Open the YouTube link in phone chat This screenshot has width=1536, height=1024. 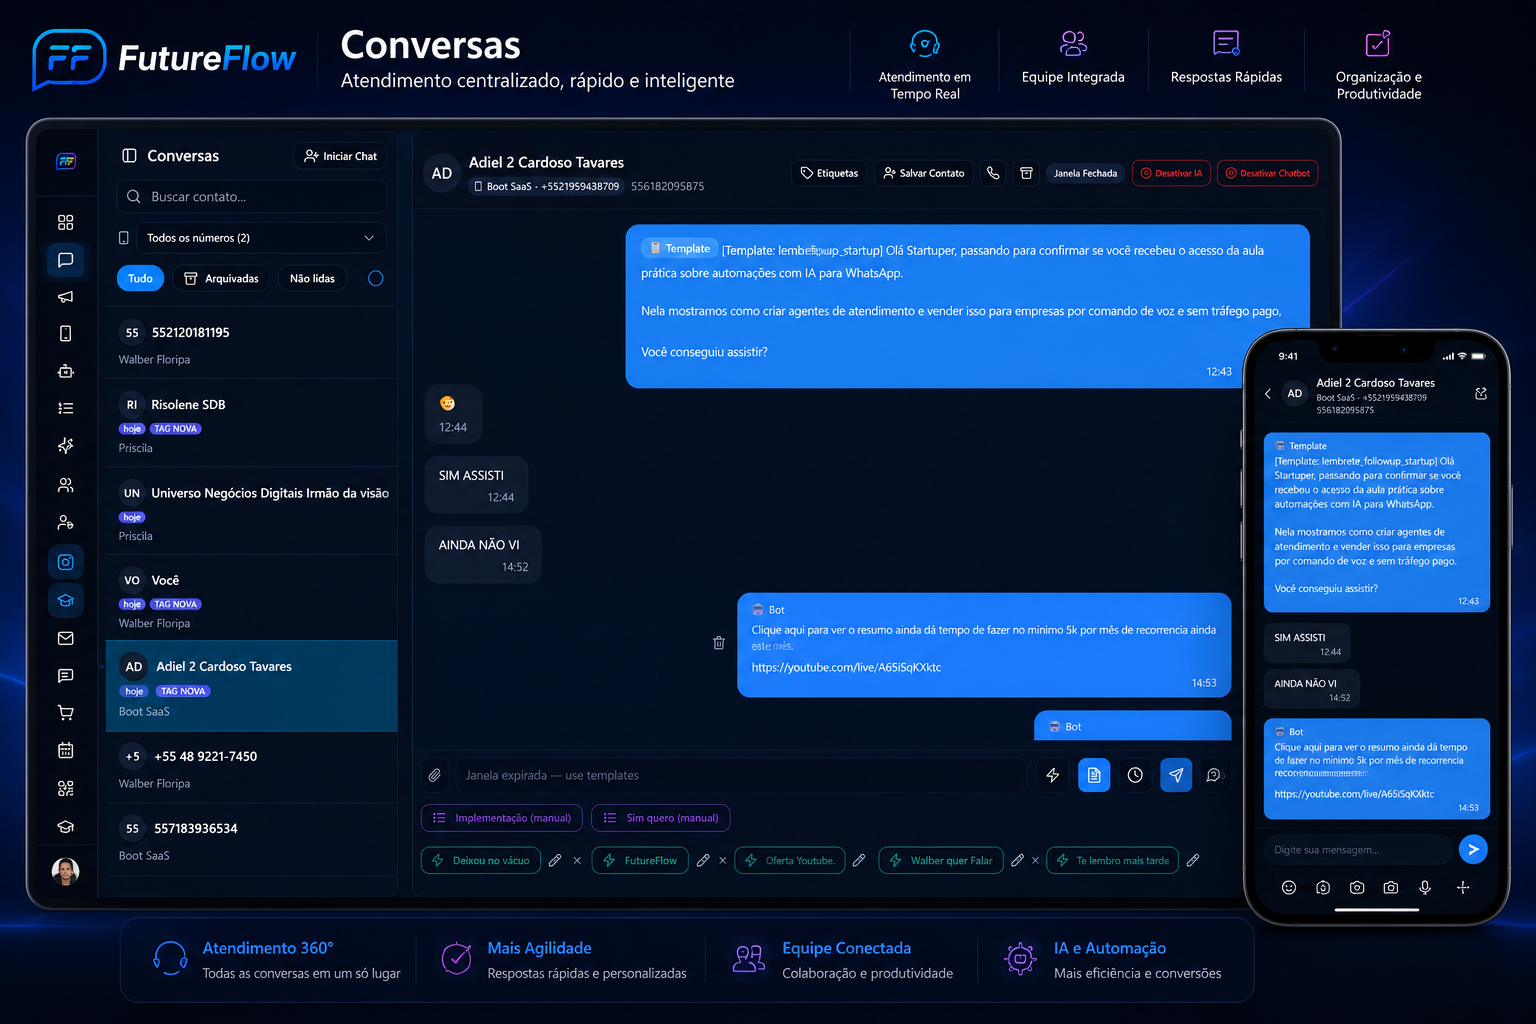(x=1354, y=794)
